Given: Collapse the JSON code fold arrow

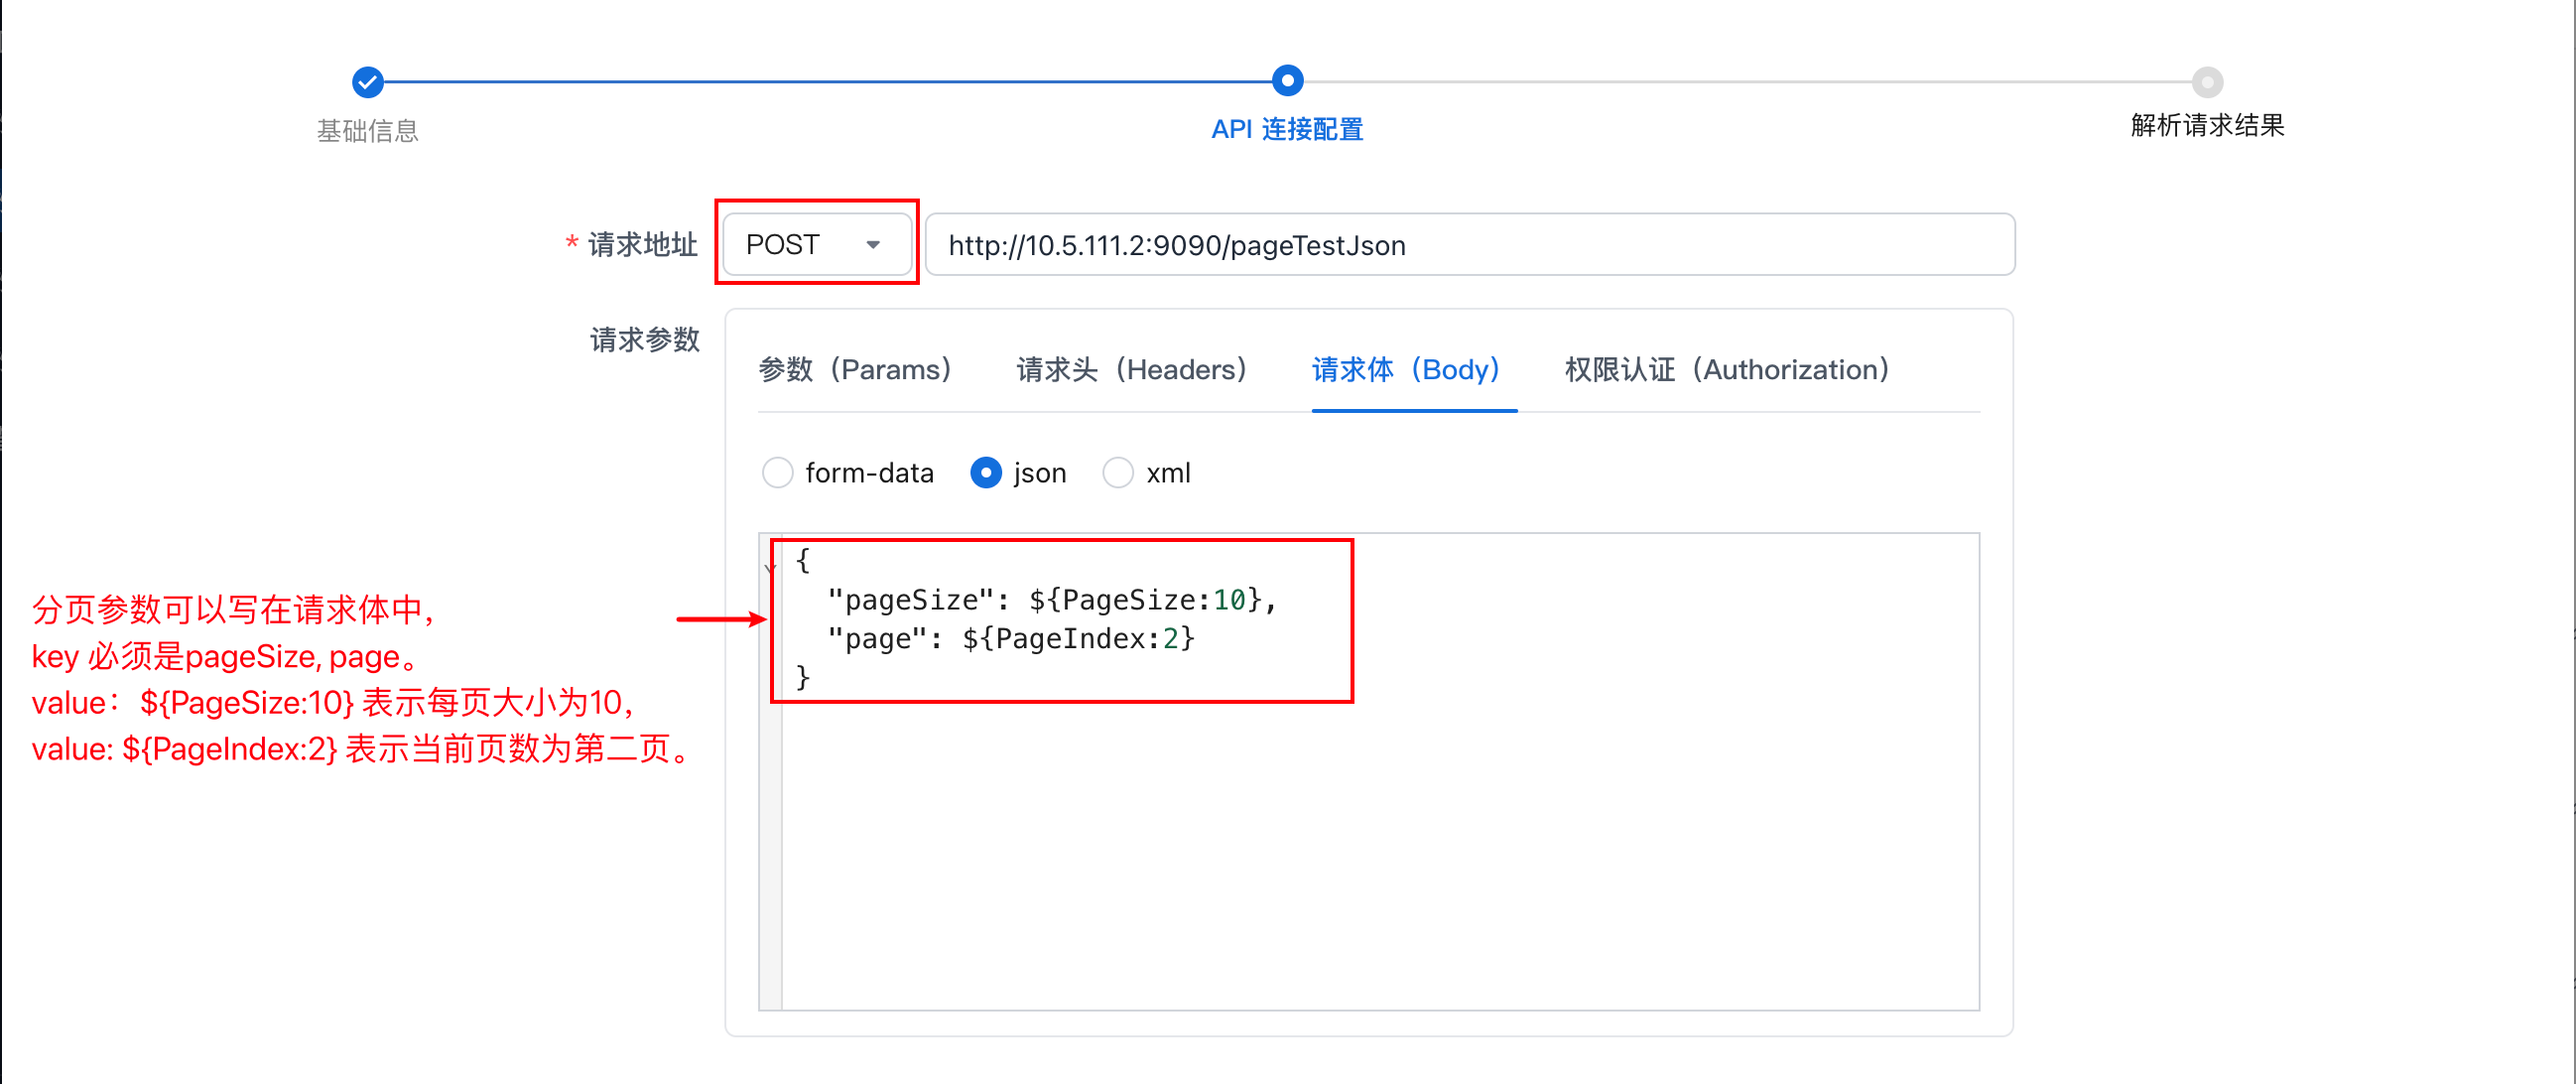Looking at the screenshot, I should (769, 568).
